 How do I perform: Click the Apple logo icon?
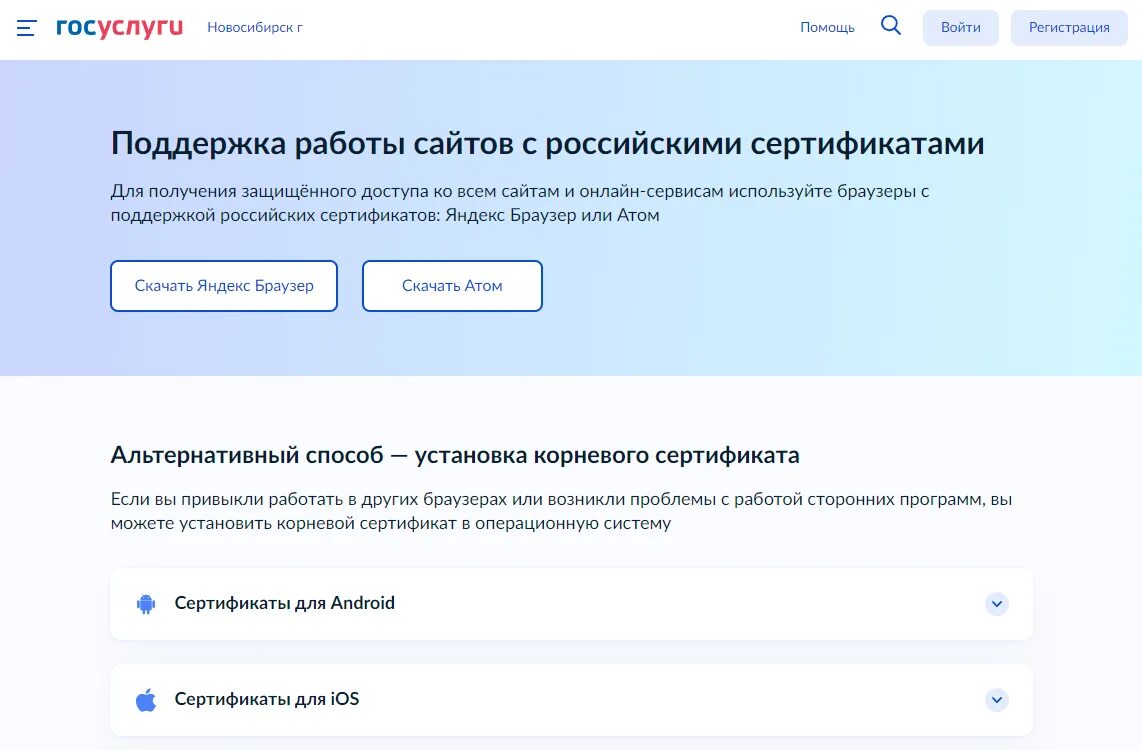(x=146, y=700)
